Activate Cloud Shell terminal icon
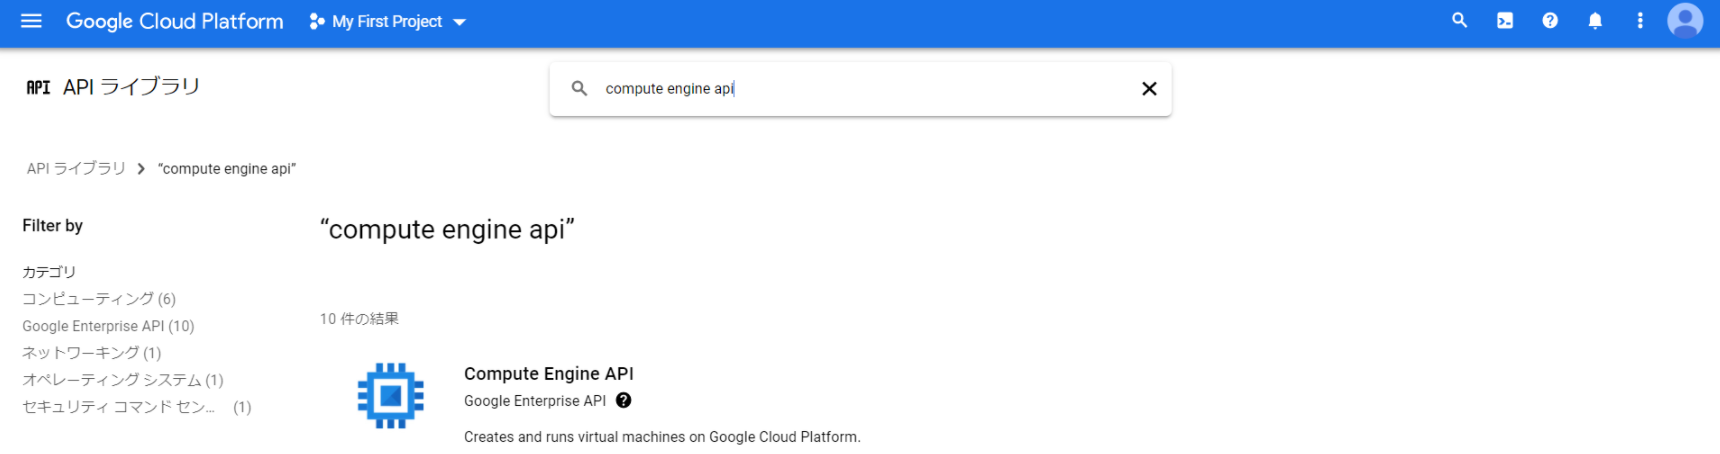The image size is (1720, 454). pos(1504,21)
